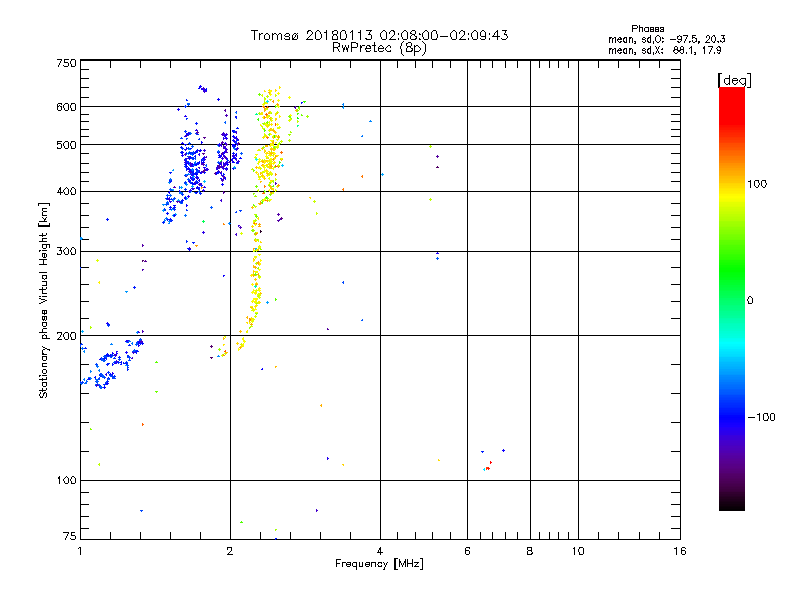
Task: Click the '0' colorbar tick label
Action: pos(750,301)
